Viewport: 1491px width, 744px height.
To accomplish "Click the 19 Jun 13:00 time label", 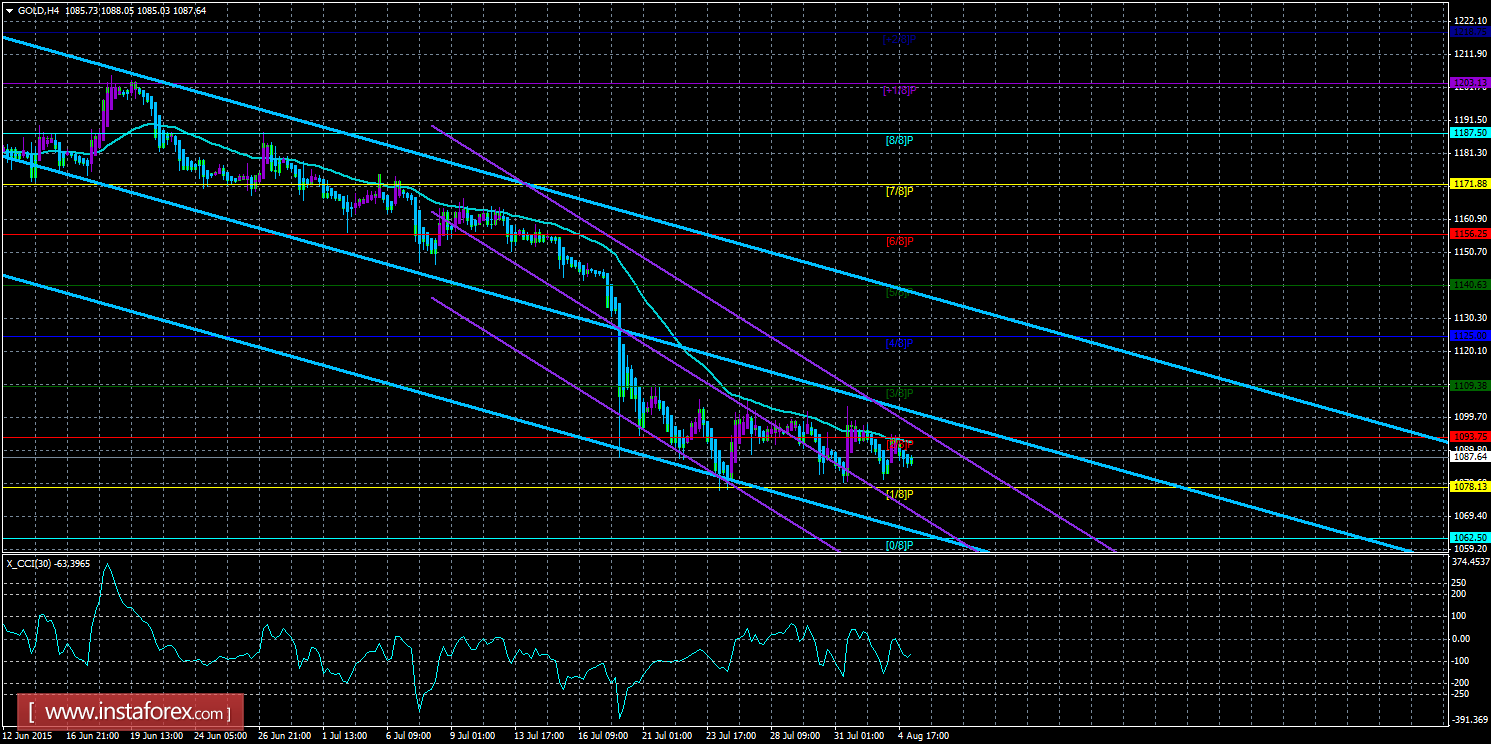I will [x=158, y=735].
